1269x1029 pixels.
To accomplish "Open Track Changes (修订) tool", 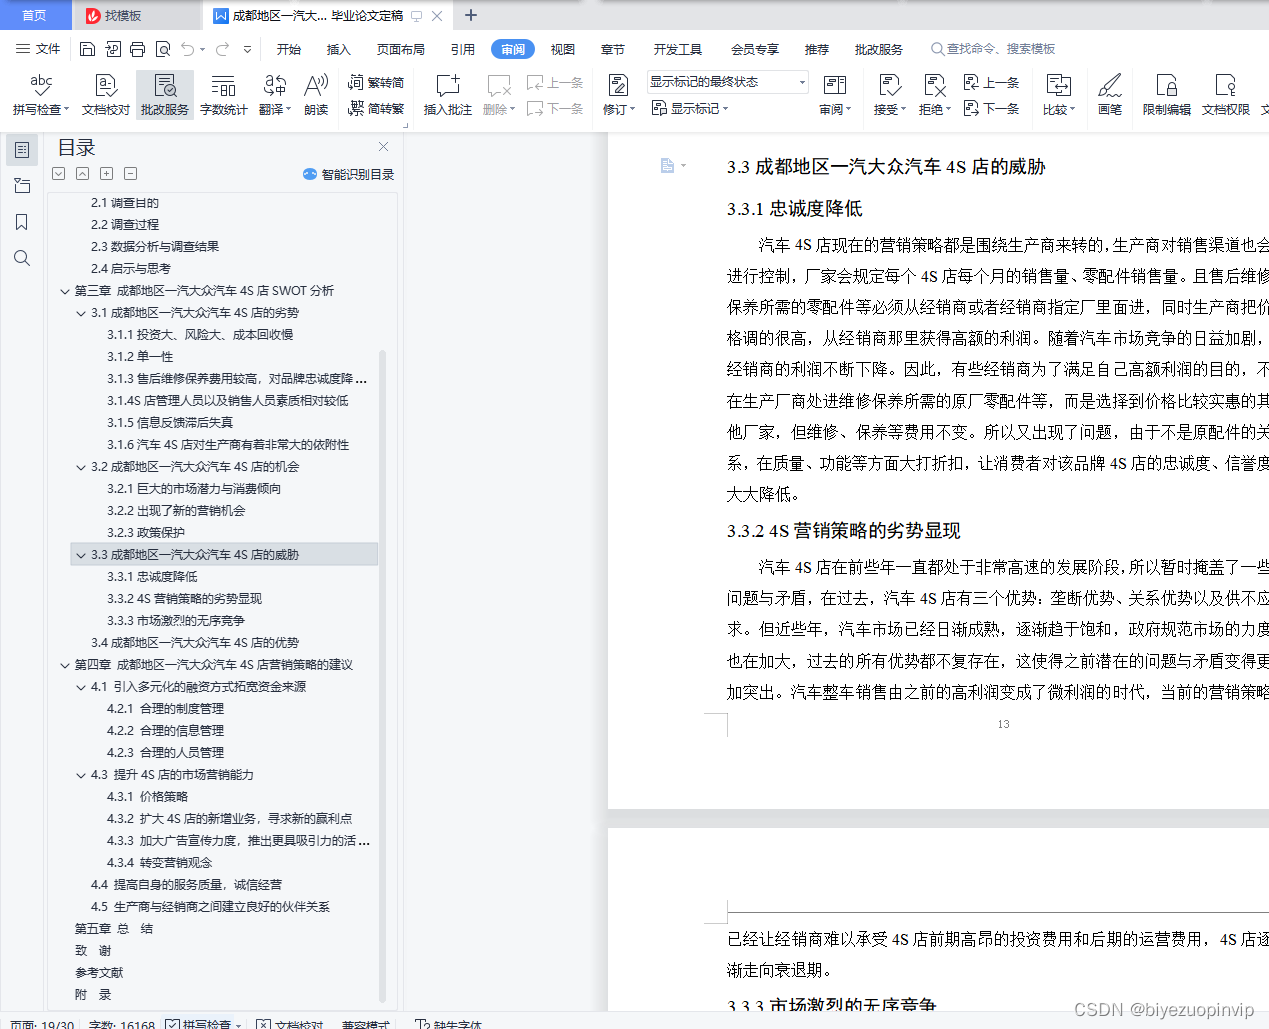I will pyautogui.click(x=619, y=95).
